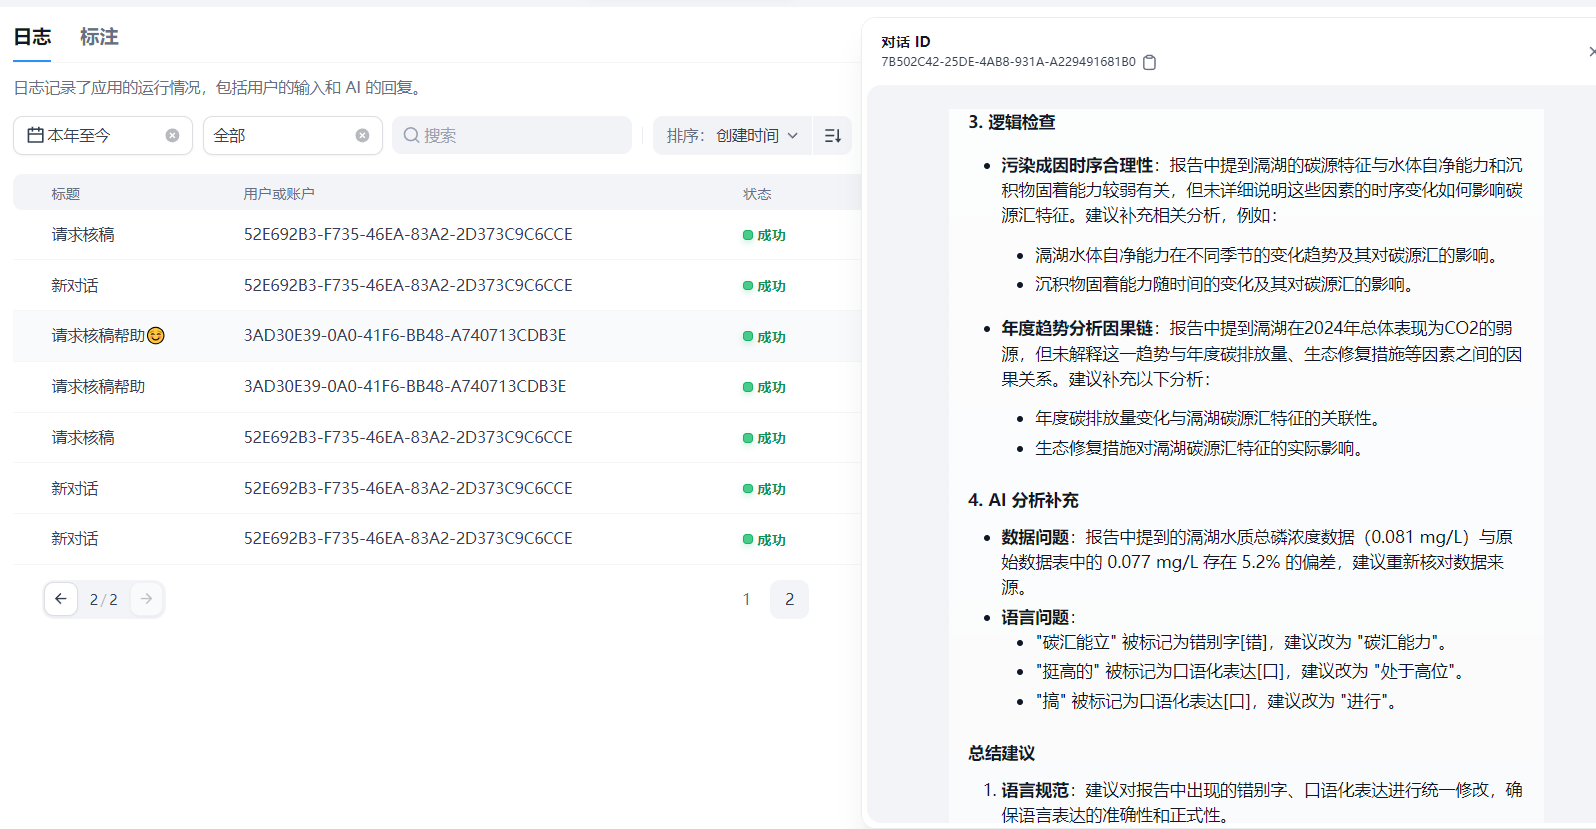This screenshot has width=1596, height=829.
Task: Click the 状态 column header
Action: pos(757,194)
